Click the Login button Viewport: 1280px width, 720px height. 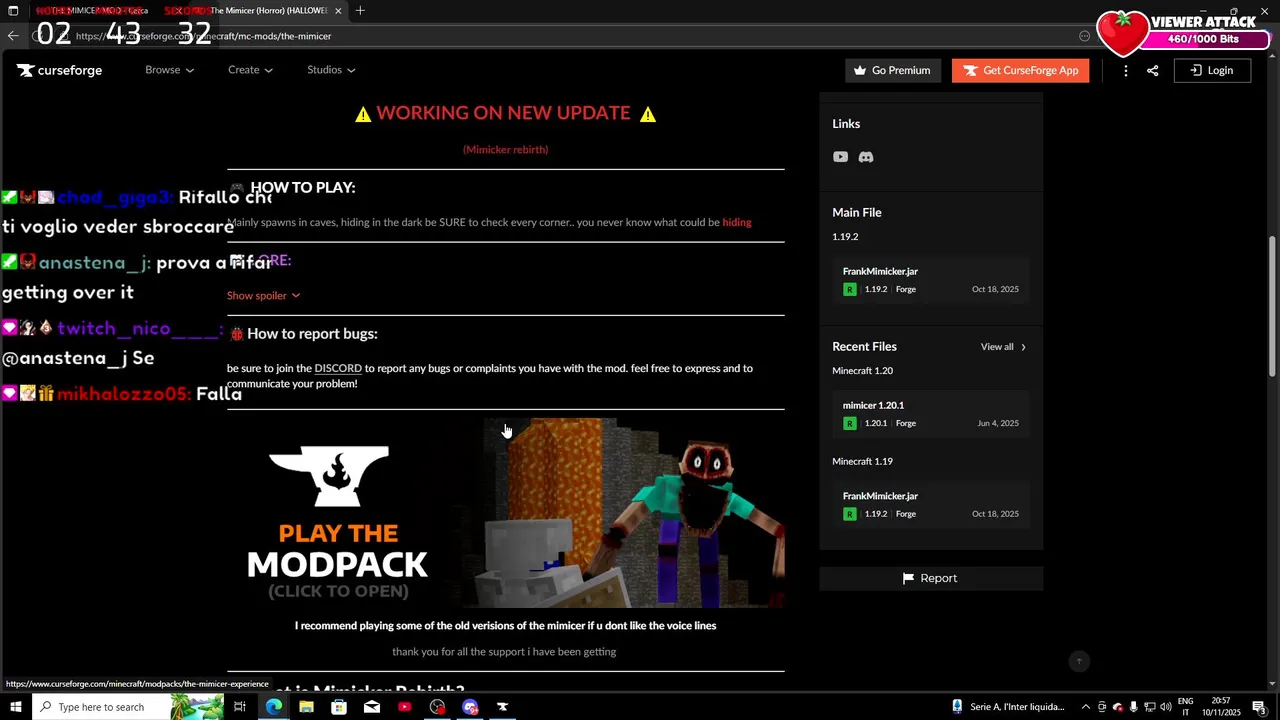(x=1211, y=70)
